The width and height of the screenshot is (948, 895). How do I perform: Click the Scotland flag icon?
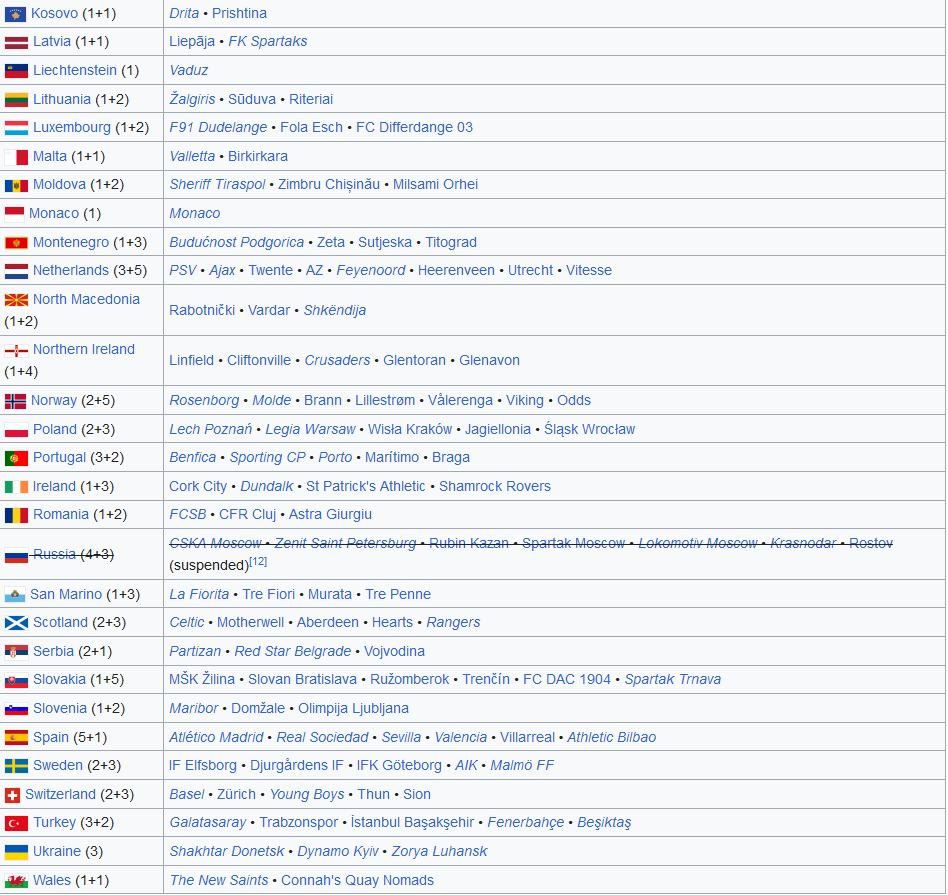point(16,623)
